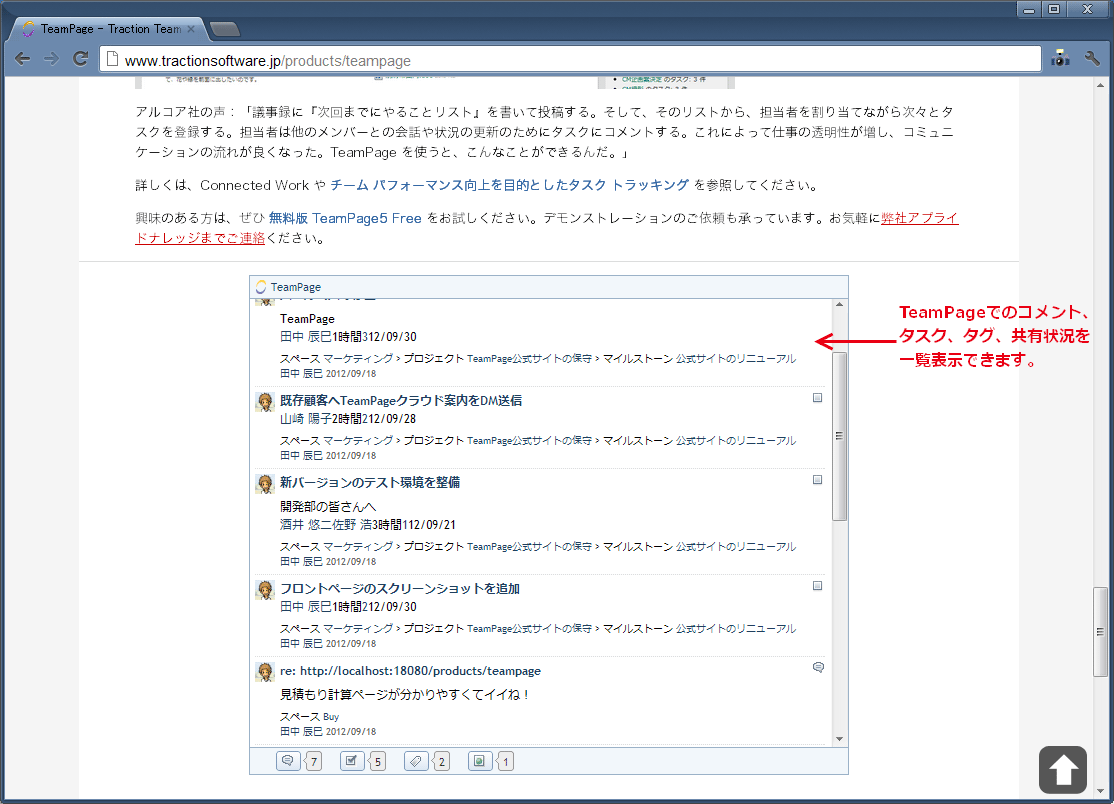Click the TeamPage logo in widget header
This screenshot has height=804, width=1114.
pyautogui.click(x=261, y=287)
